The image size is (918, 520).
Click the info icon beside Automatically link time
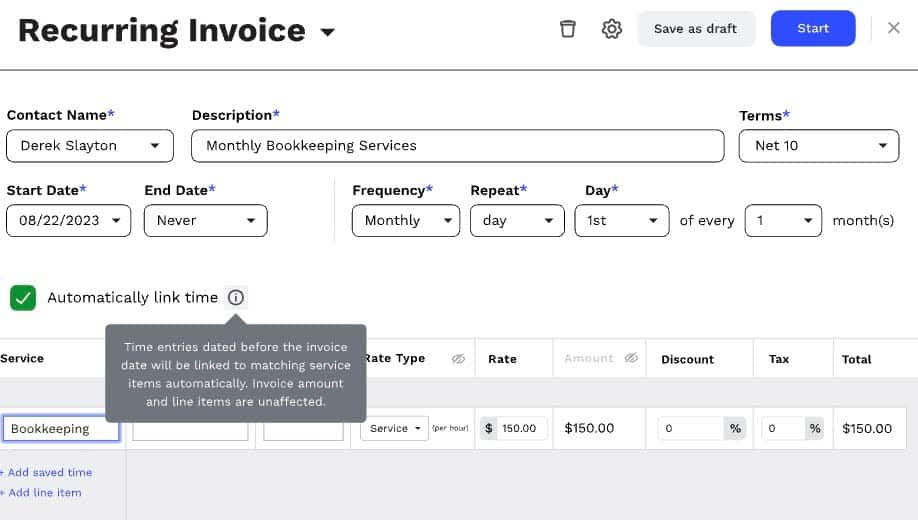236,297
